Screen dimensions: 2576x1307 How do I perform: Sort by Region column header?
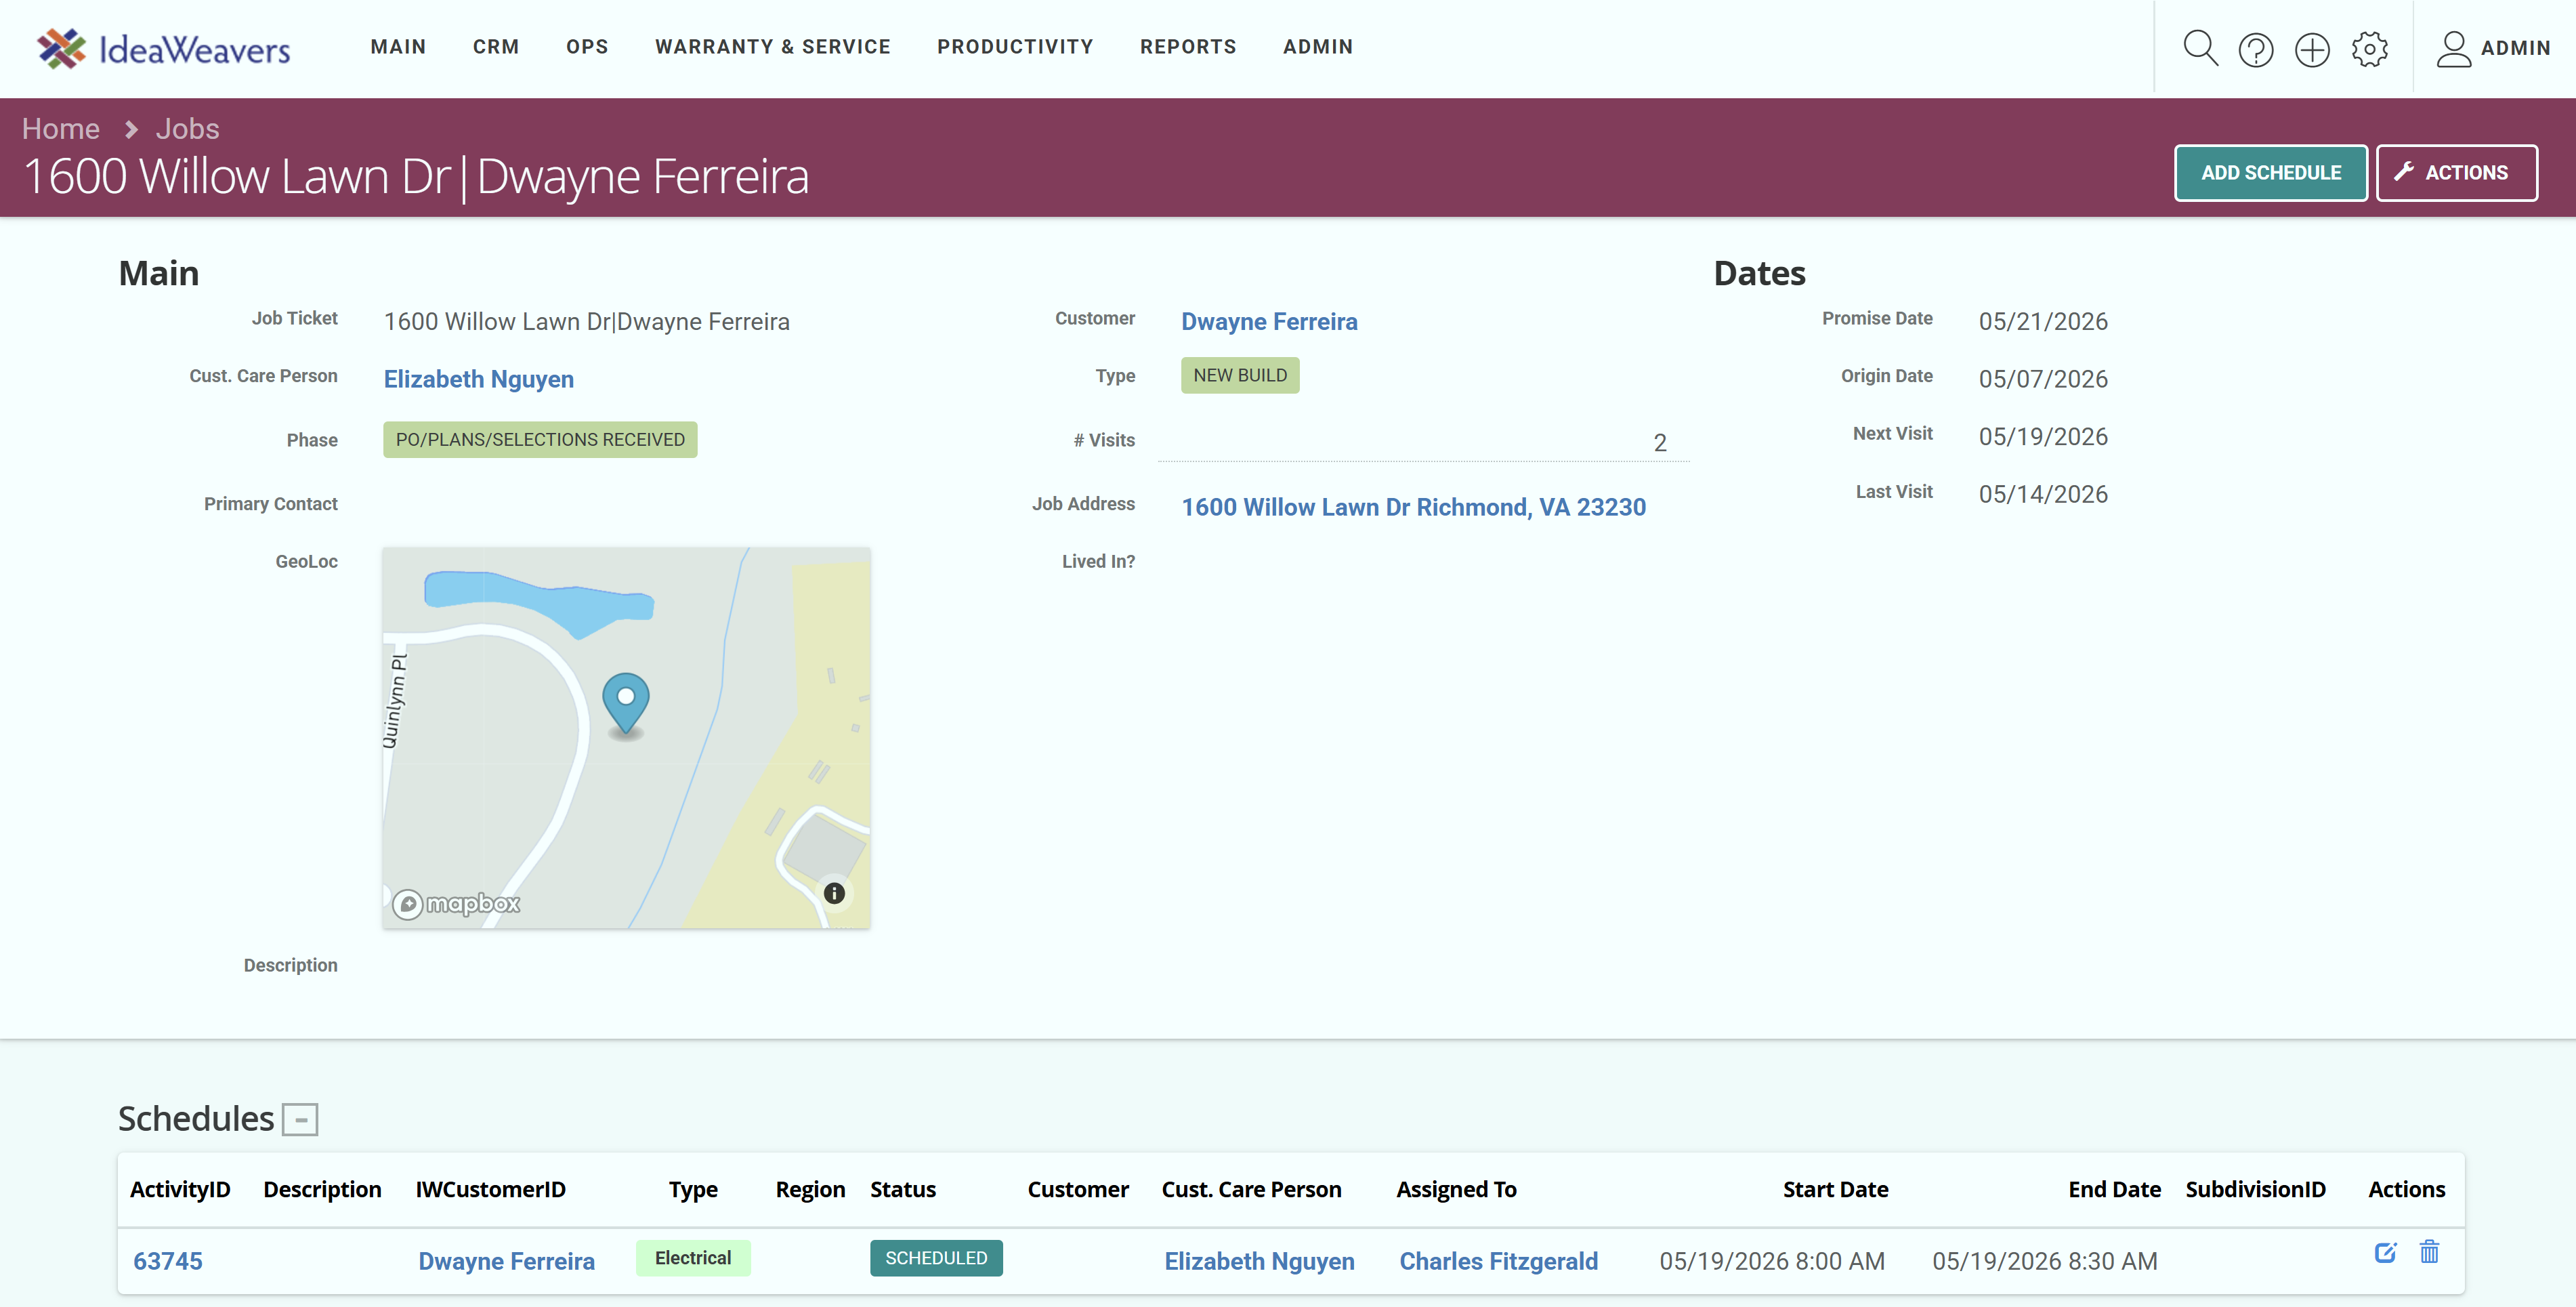click(x=810, y=1190)
